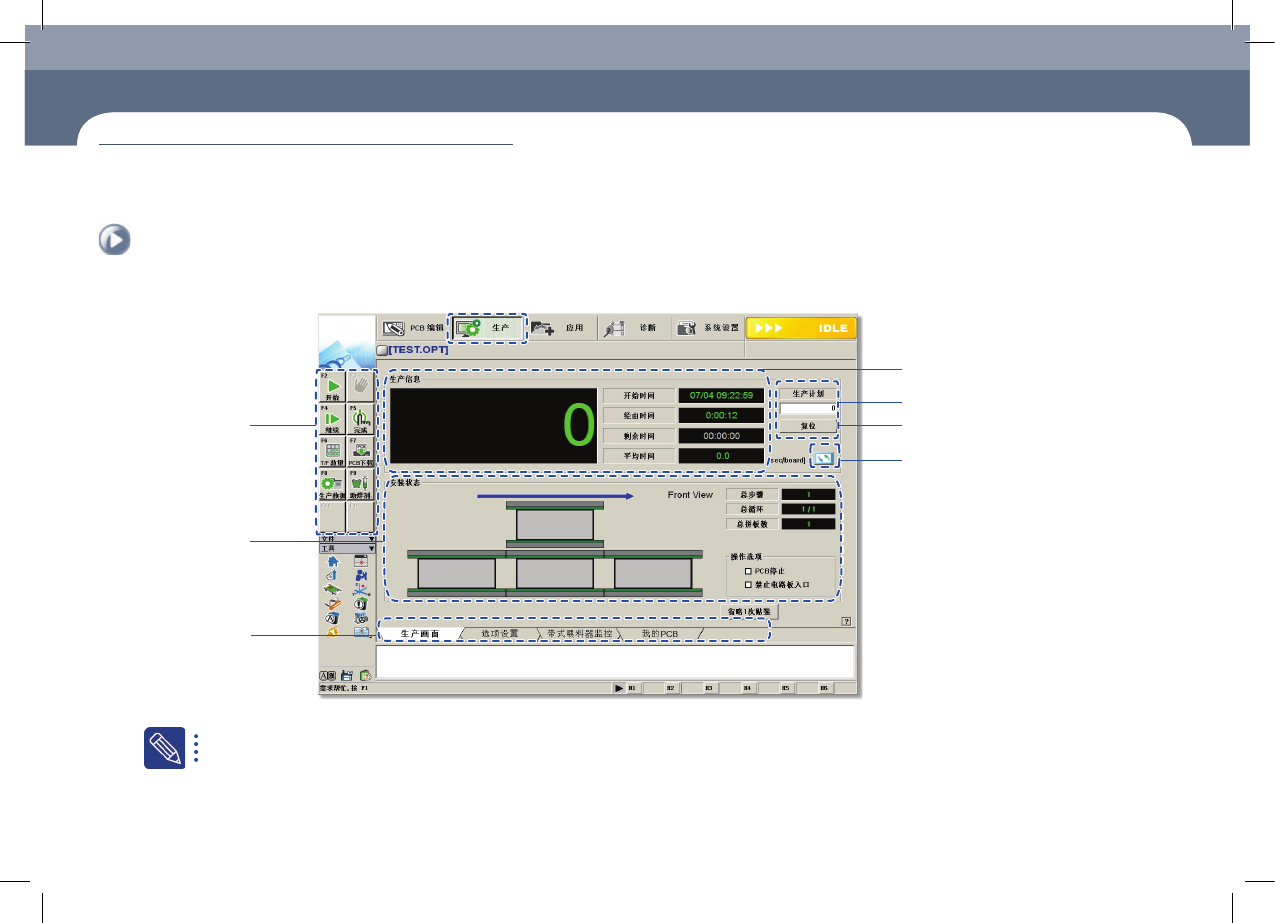1275x923 pixels.
Task: Select the 生产 production menu
Action: point(487,327)
